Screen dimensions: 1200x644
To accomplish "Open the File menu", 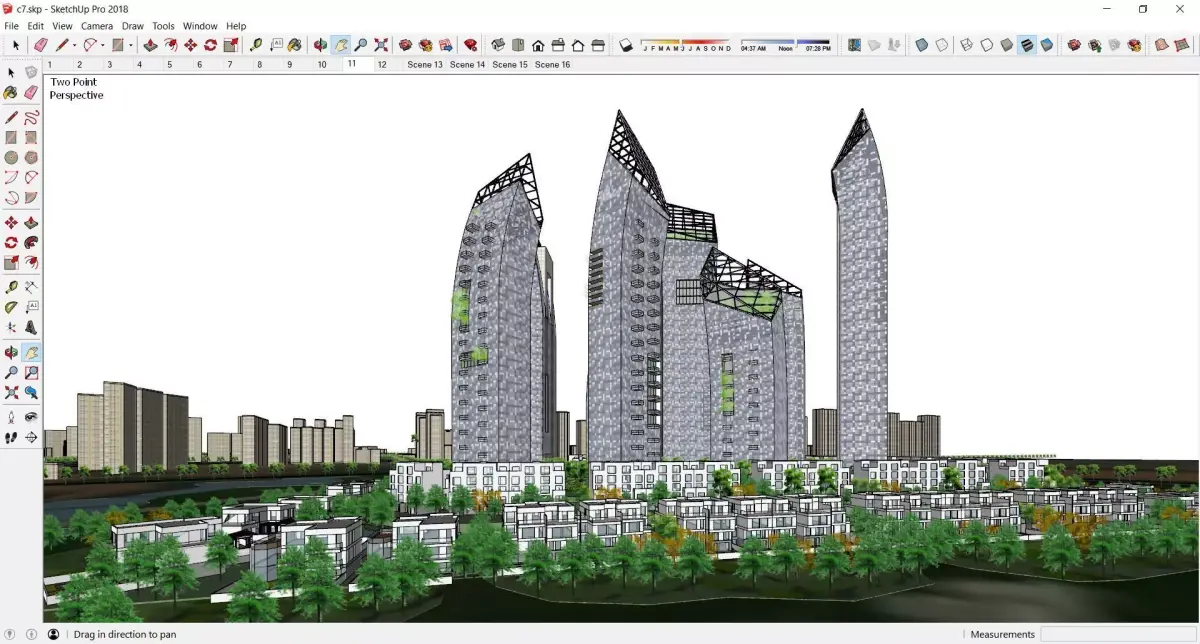I will pyautogui.click(x=12, y=26).
